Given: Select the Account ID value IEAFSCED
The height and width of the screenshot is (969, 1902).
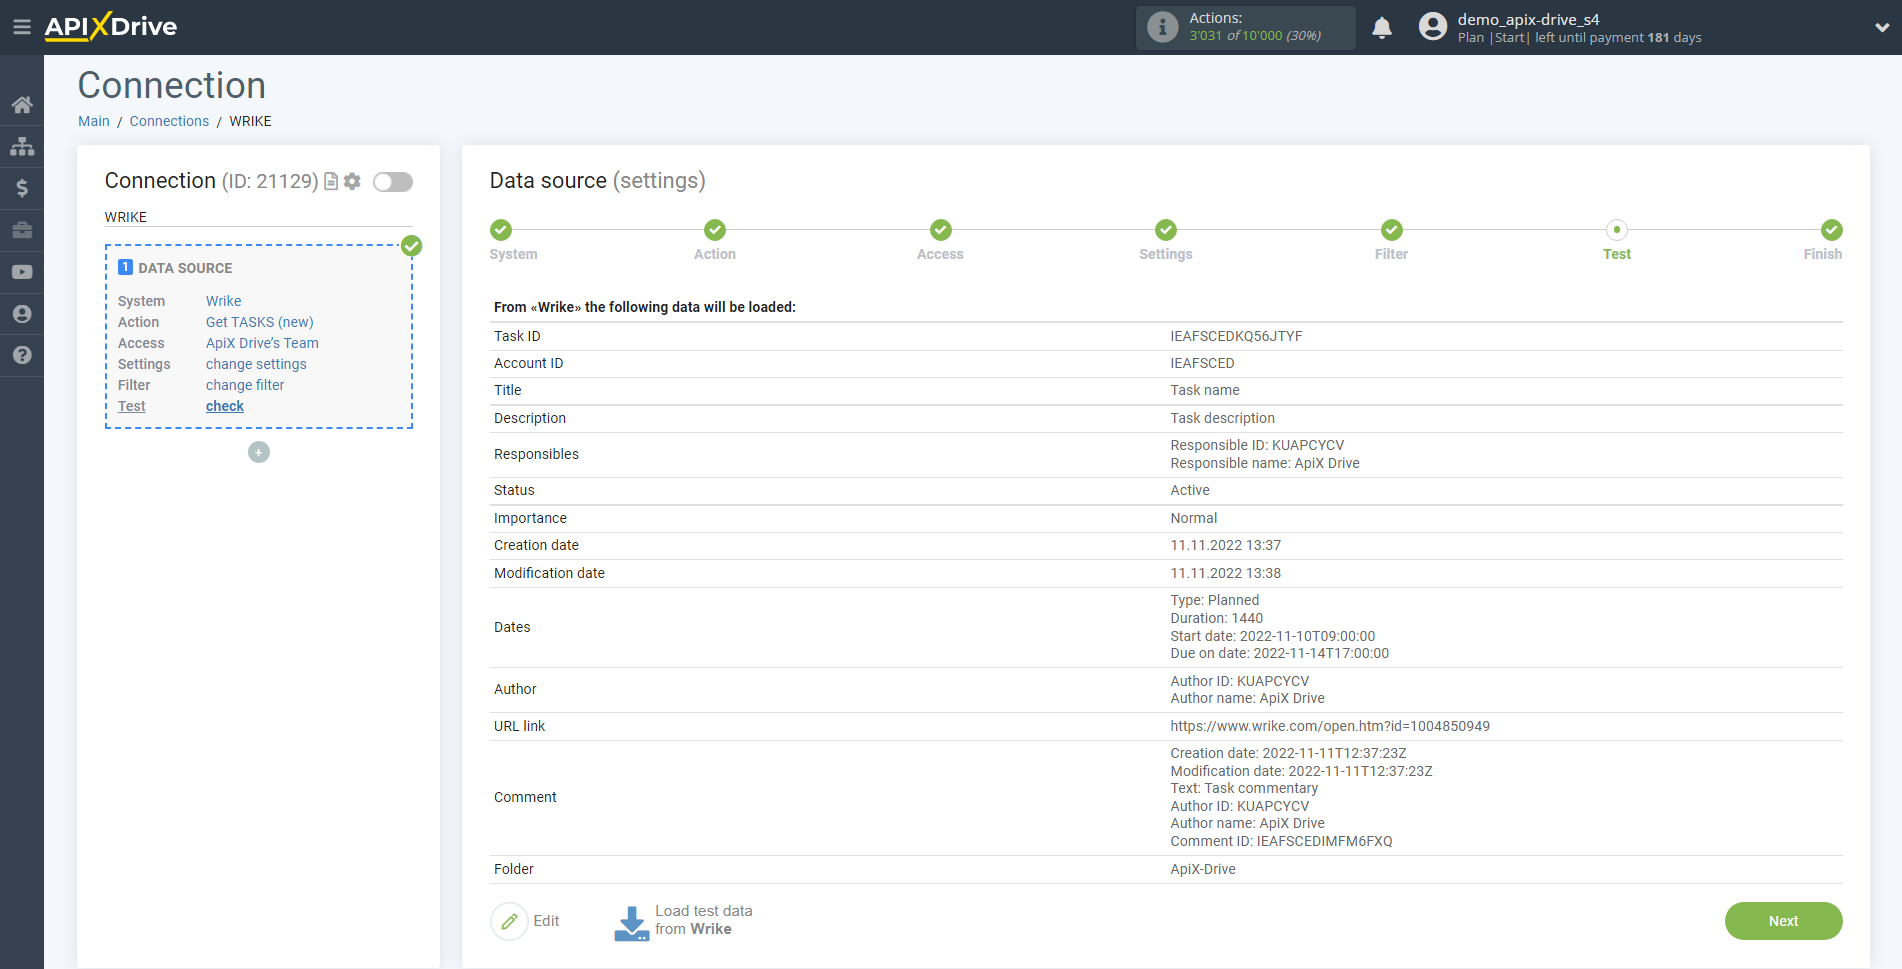Looking at the screenshot, I should (1202, 363).
